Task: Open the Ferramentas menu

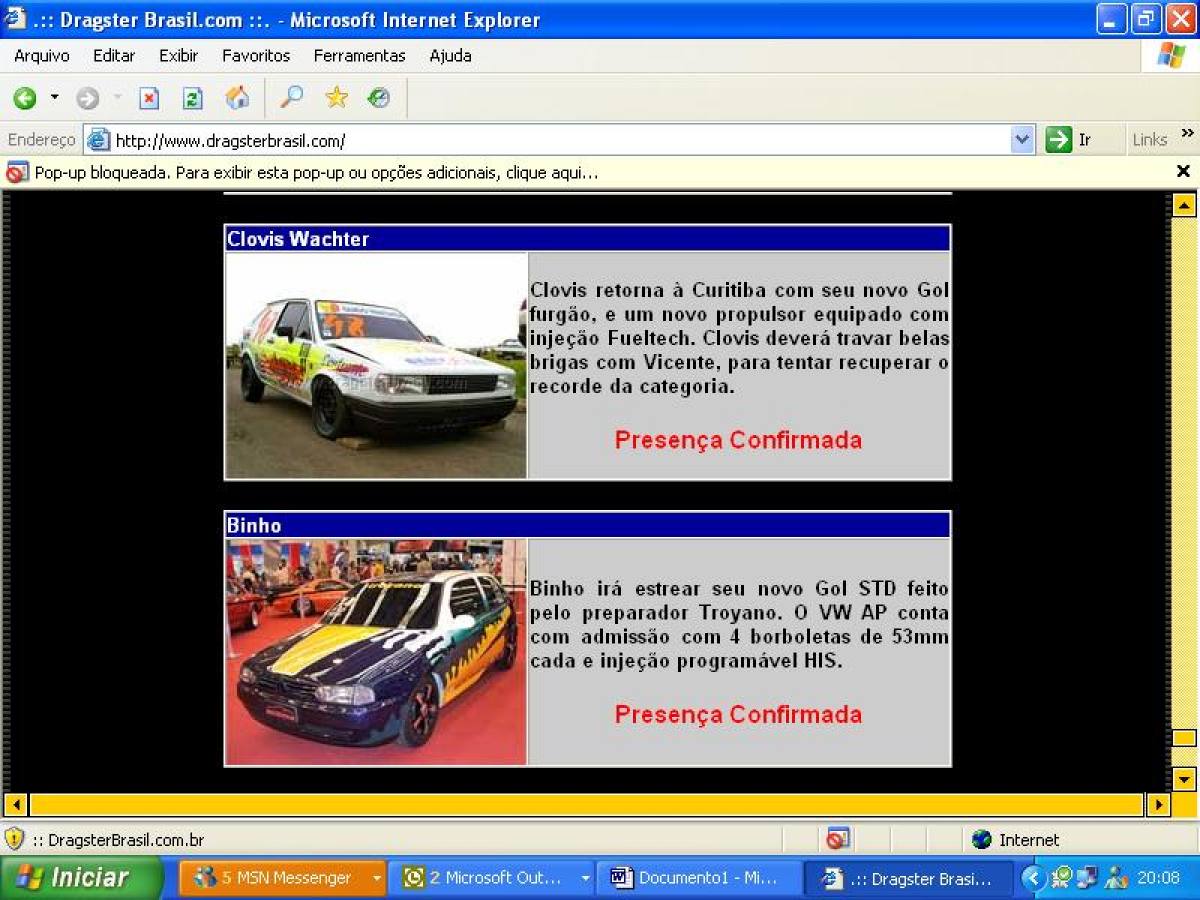Action: coord(359,56)
